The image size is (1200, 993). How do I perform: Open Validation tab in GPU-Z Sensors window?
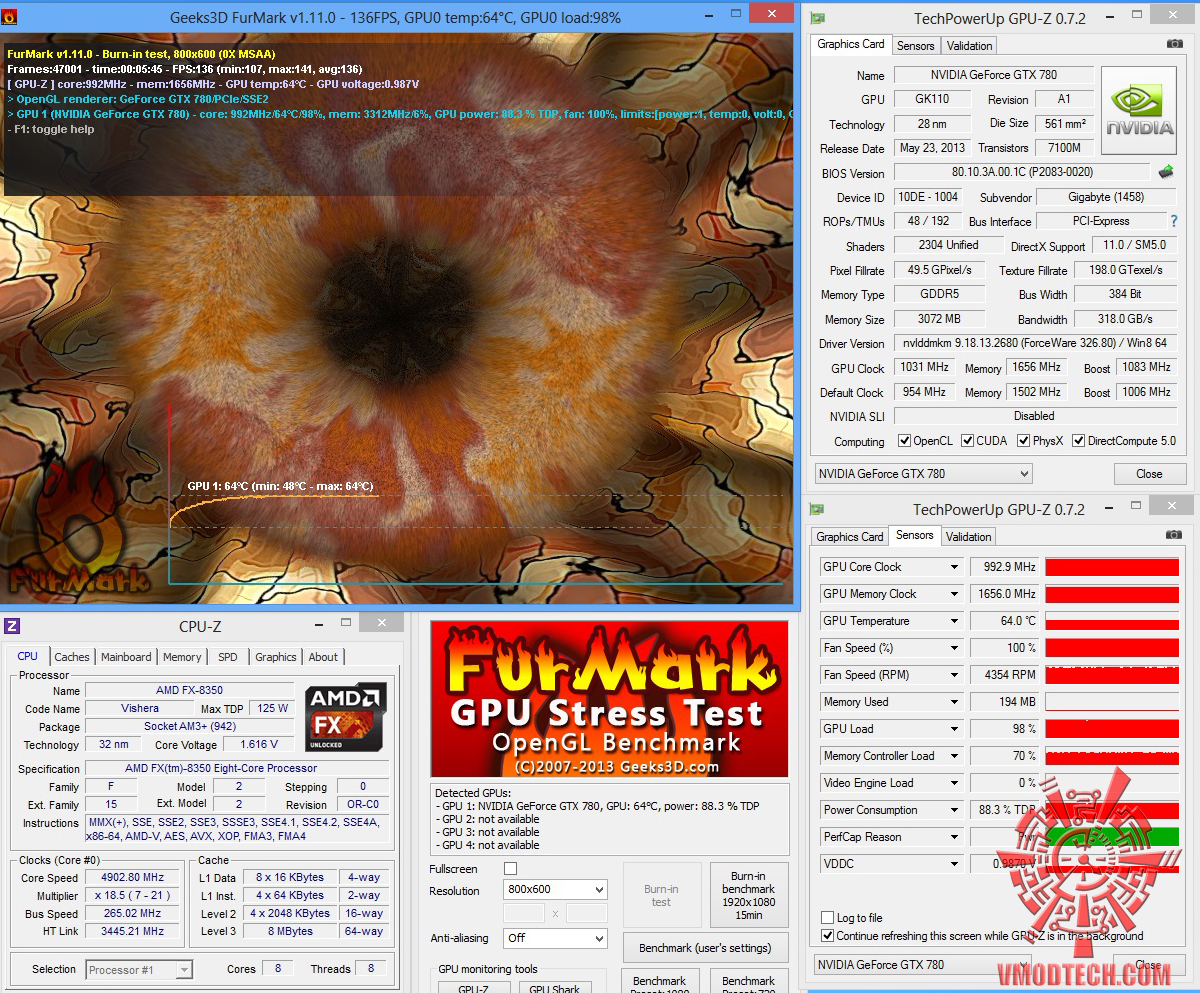[x=969, y=537]
